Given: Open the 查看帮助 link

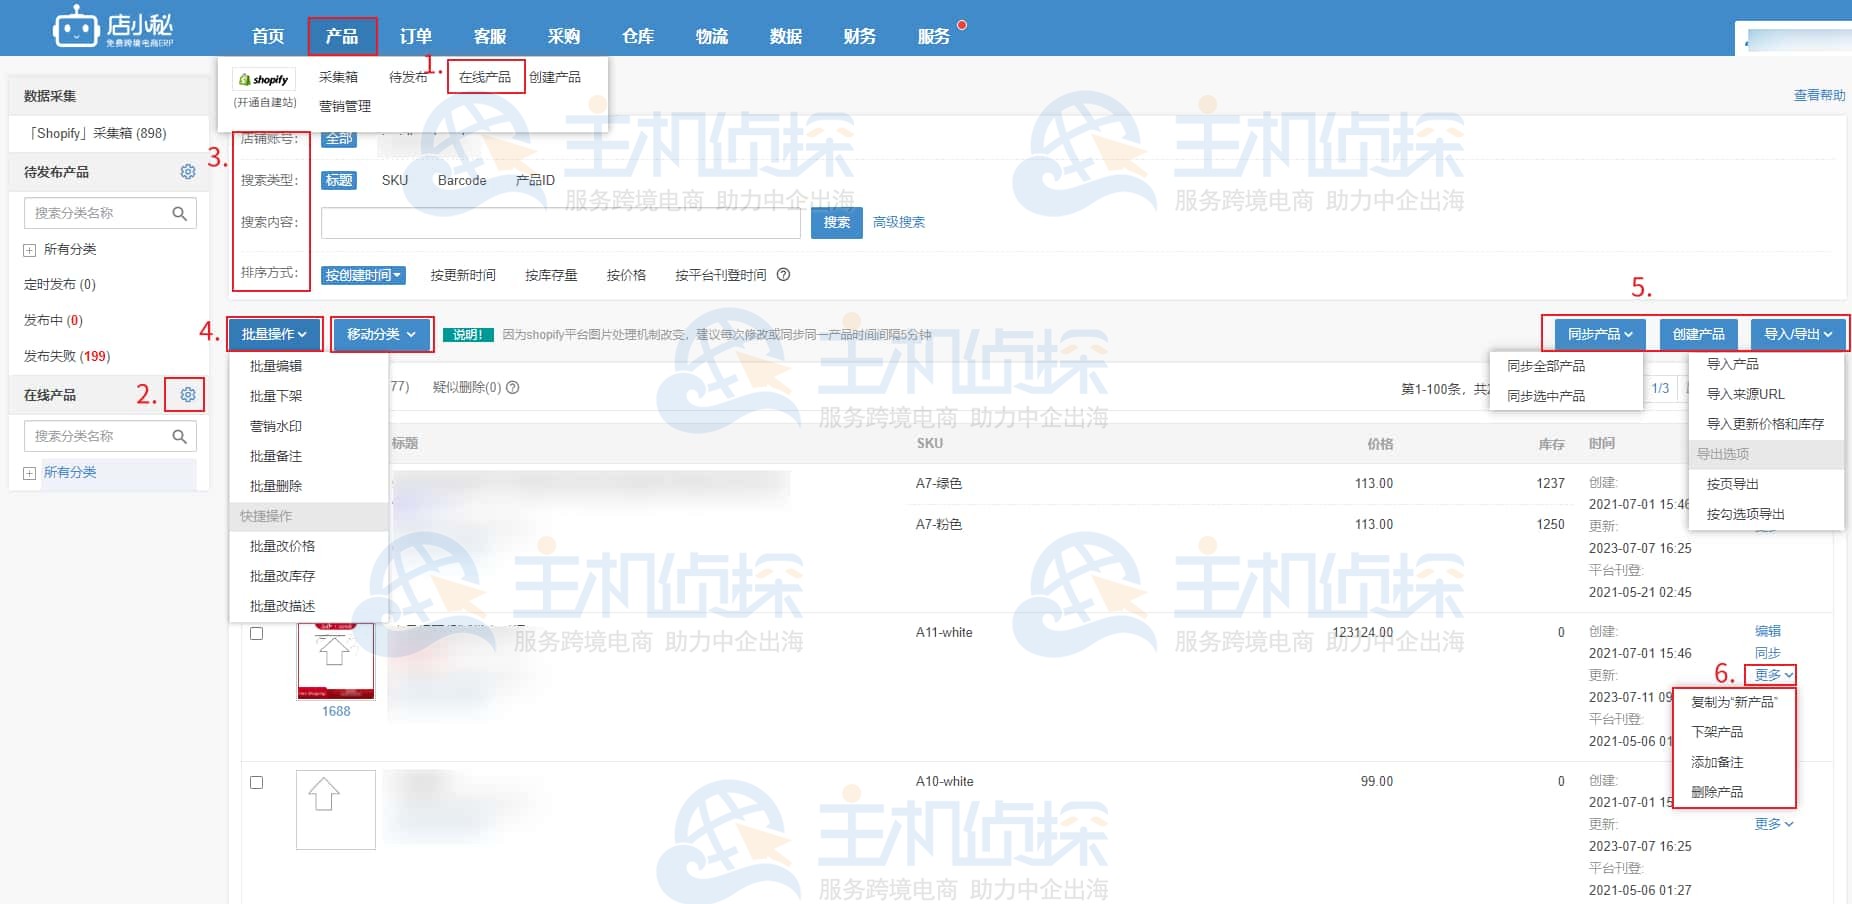Looking at the screenshot, I should (x=1819, y=95).
